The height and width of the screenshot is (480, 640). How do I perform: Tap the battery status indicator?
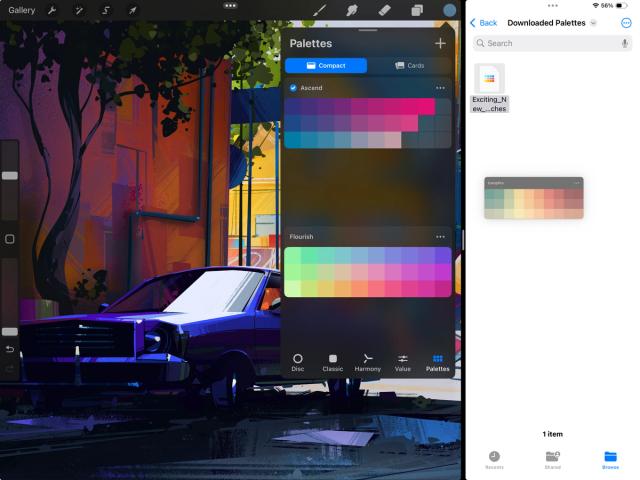point(621,6)
